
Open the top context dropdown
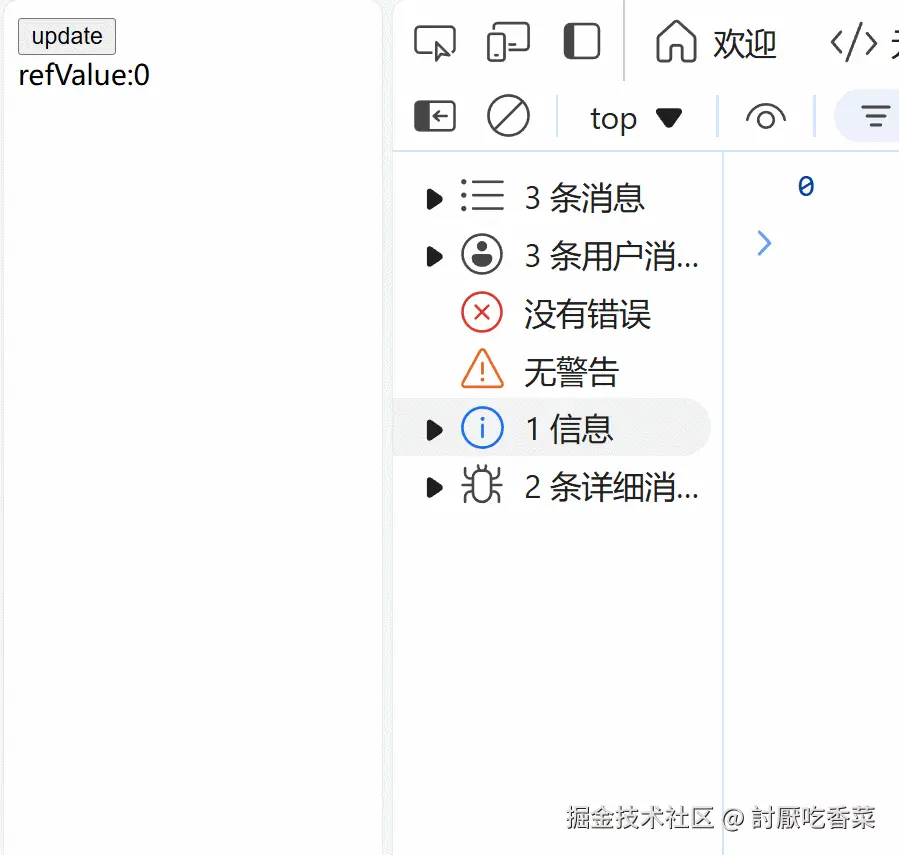tap(636, 119)
